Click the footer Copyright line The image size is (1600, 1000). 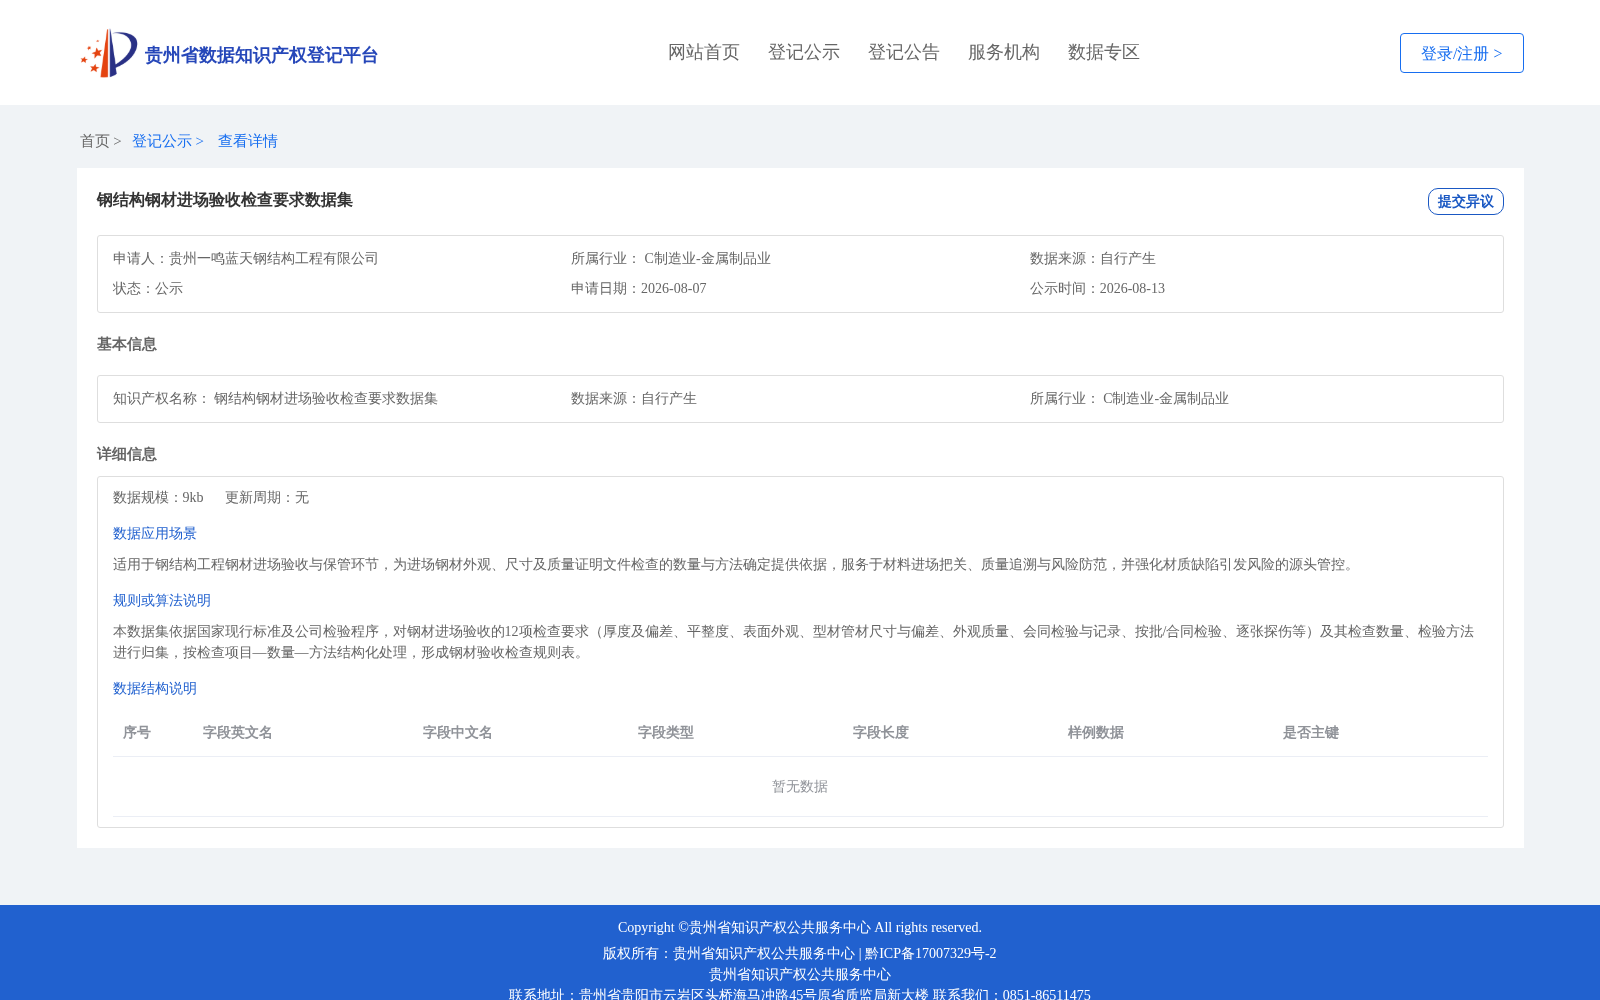pos(800,927)
